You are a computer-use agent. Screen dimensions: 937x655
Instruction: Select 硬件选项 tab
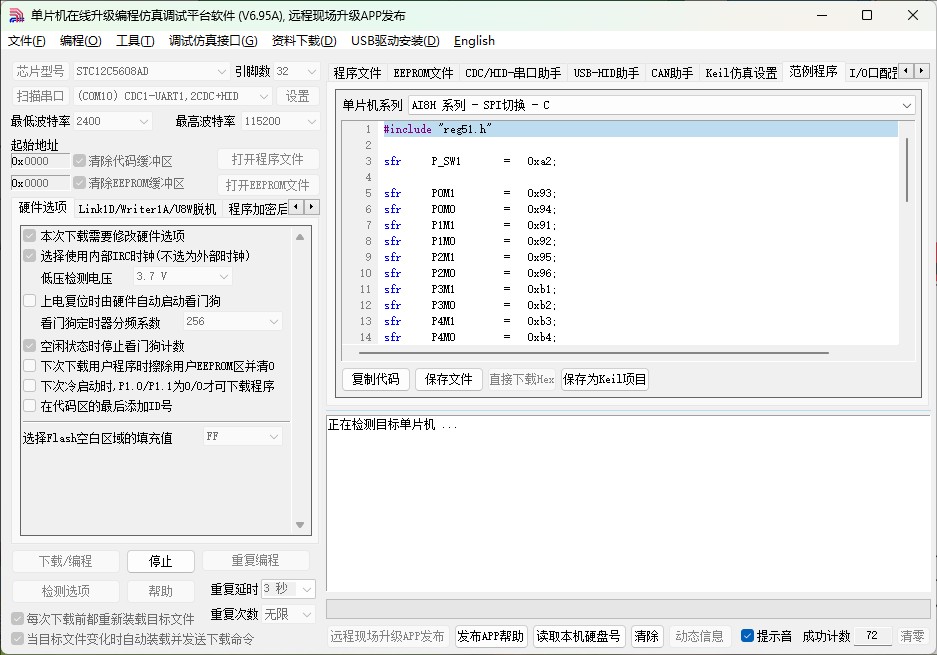[42, 207]
